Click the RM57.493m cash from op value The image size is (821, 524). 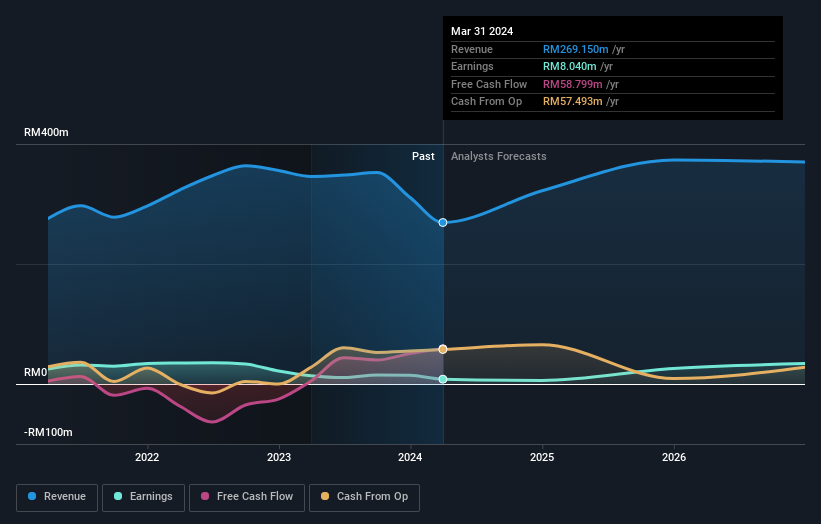[x=573, y=102]
